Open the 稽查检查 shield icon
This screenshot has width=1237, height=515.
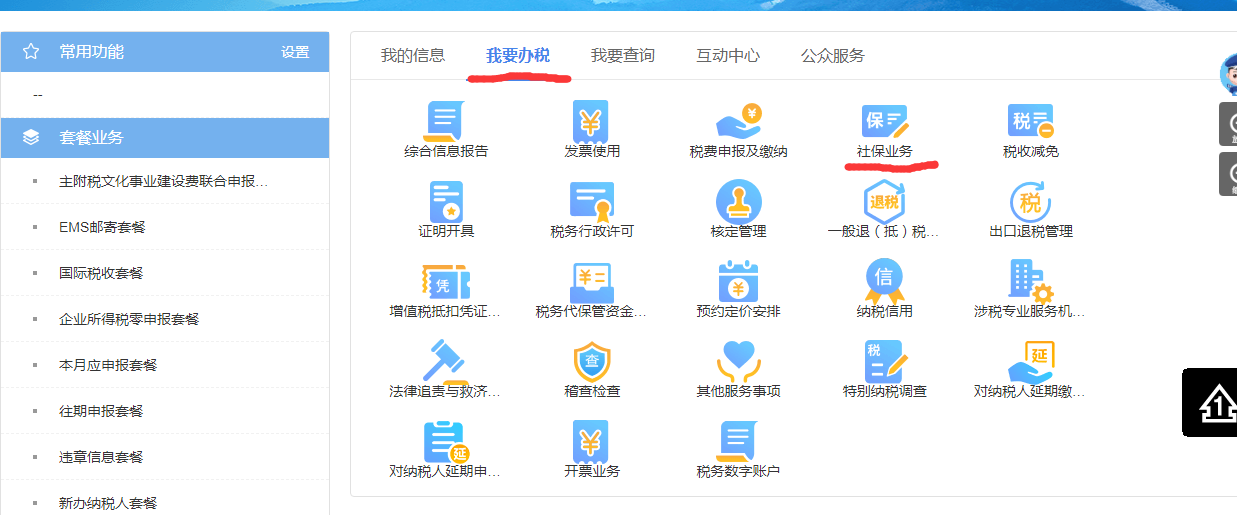pyautogui.click(x=591, y=362)
